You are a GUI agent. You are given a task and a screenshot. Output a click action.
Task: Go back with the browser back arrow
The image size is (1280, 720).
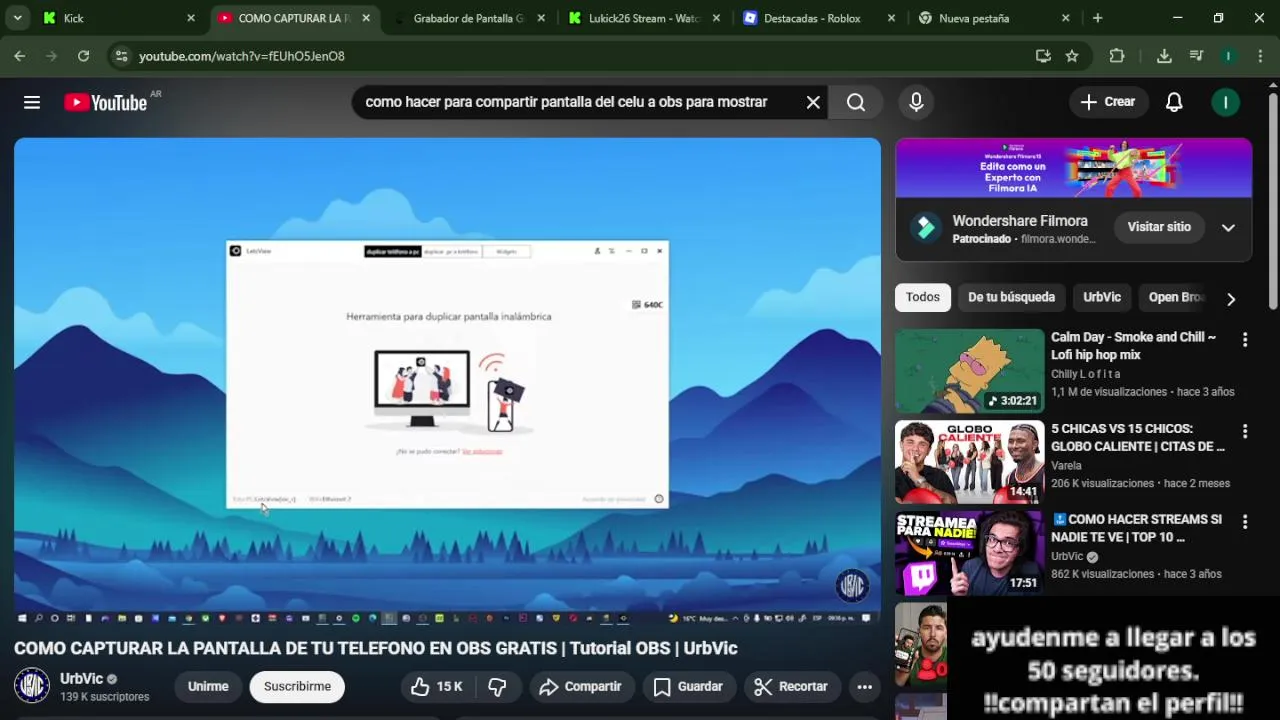tap(19, 56)
